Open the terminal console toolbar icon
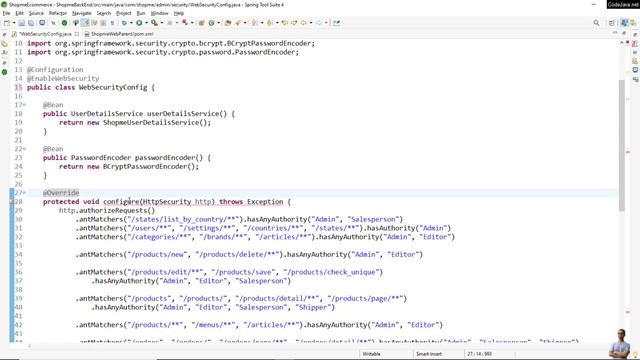 [x=42, y=23]
